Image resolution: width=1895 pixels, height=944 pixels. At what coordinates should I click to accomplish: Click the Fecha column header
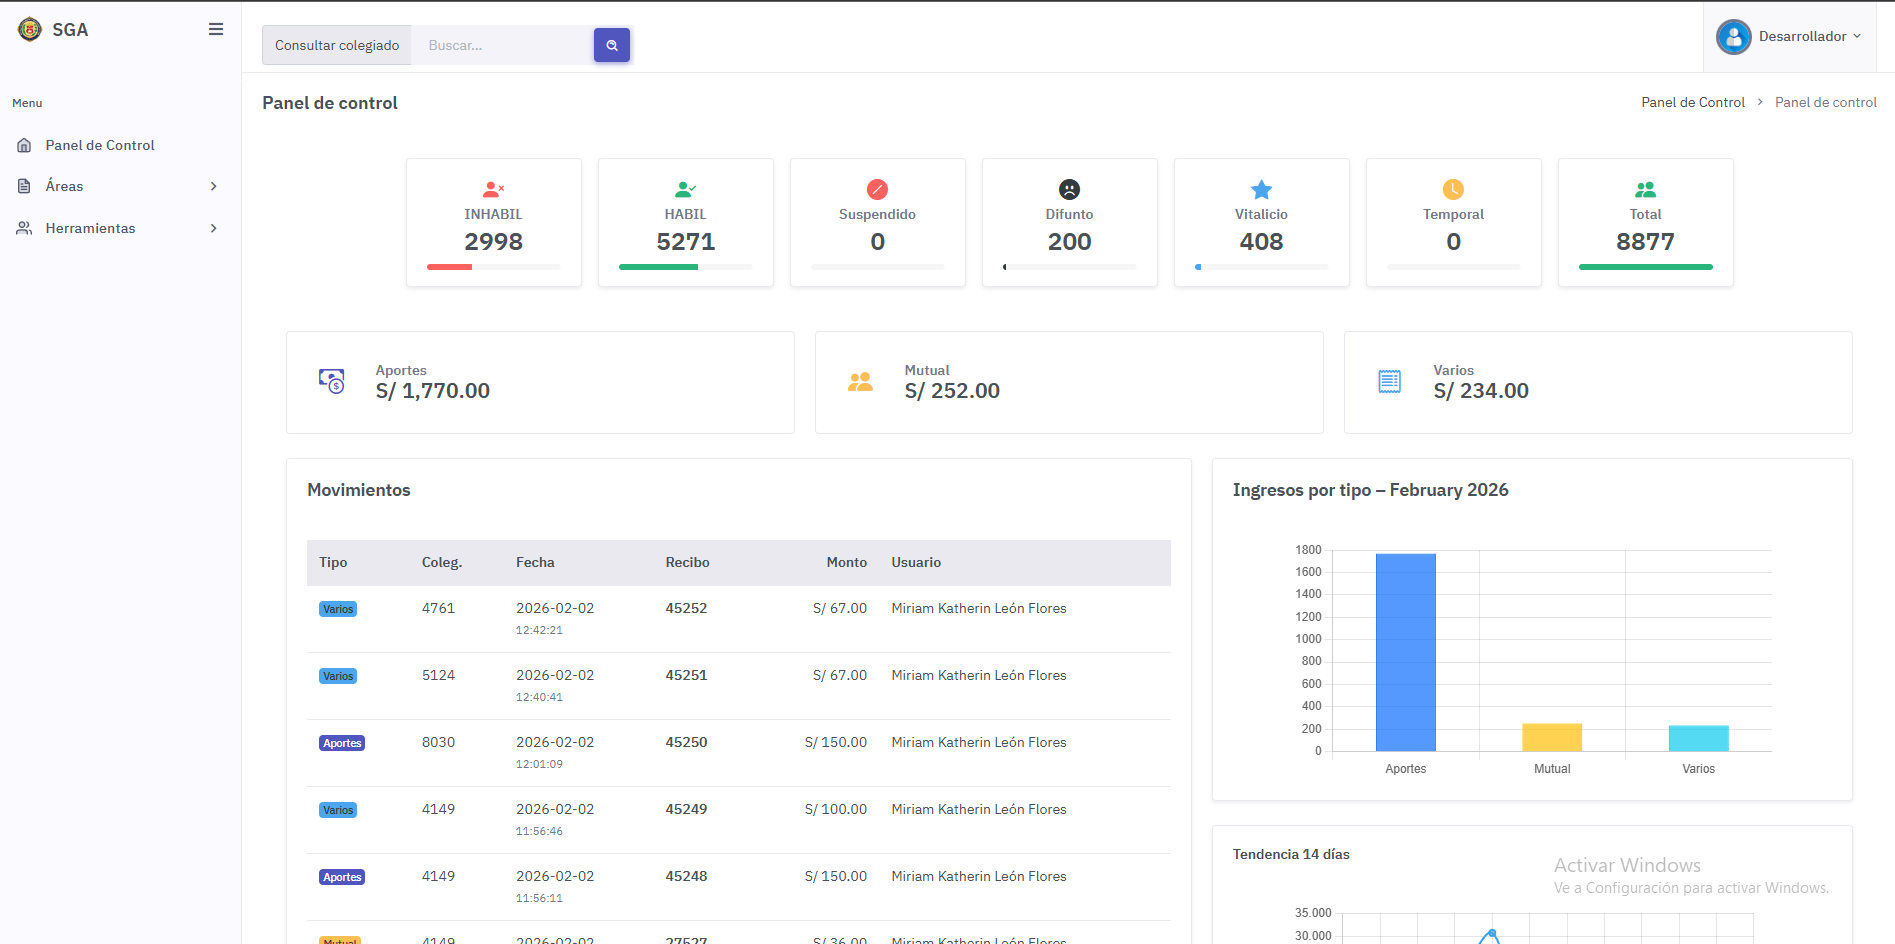point(535,562)
